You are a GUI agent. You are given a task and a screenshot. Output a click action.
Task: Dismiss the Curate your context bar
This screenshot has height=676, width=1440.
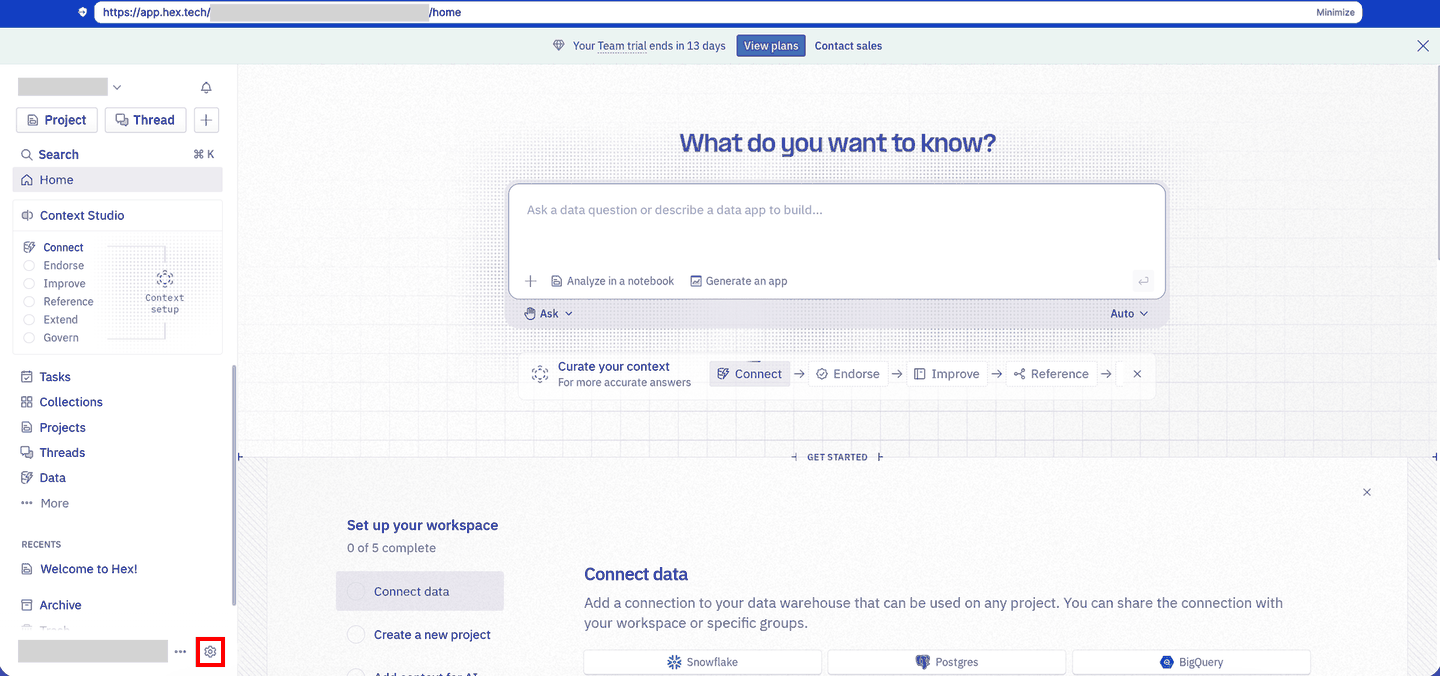click(x=1137, y=374)
